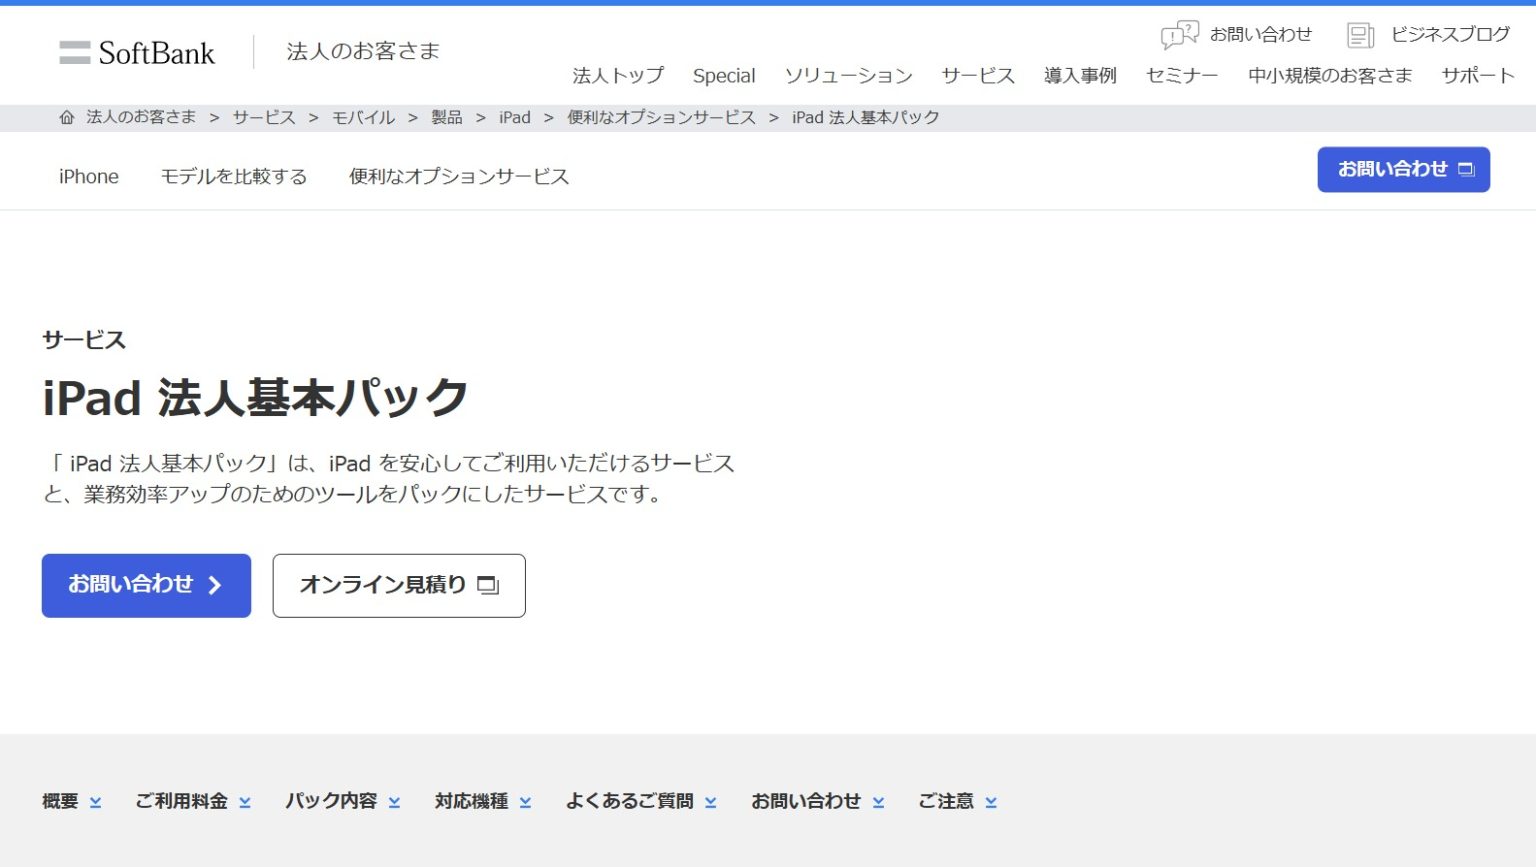Viewport: 1536px width, 867px height.
Task: Jump to ご注意 section anchor
Action: (x=957, y=801)
